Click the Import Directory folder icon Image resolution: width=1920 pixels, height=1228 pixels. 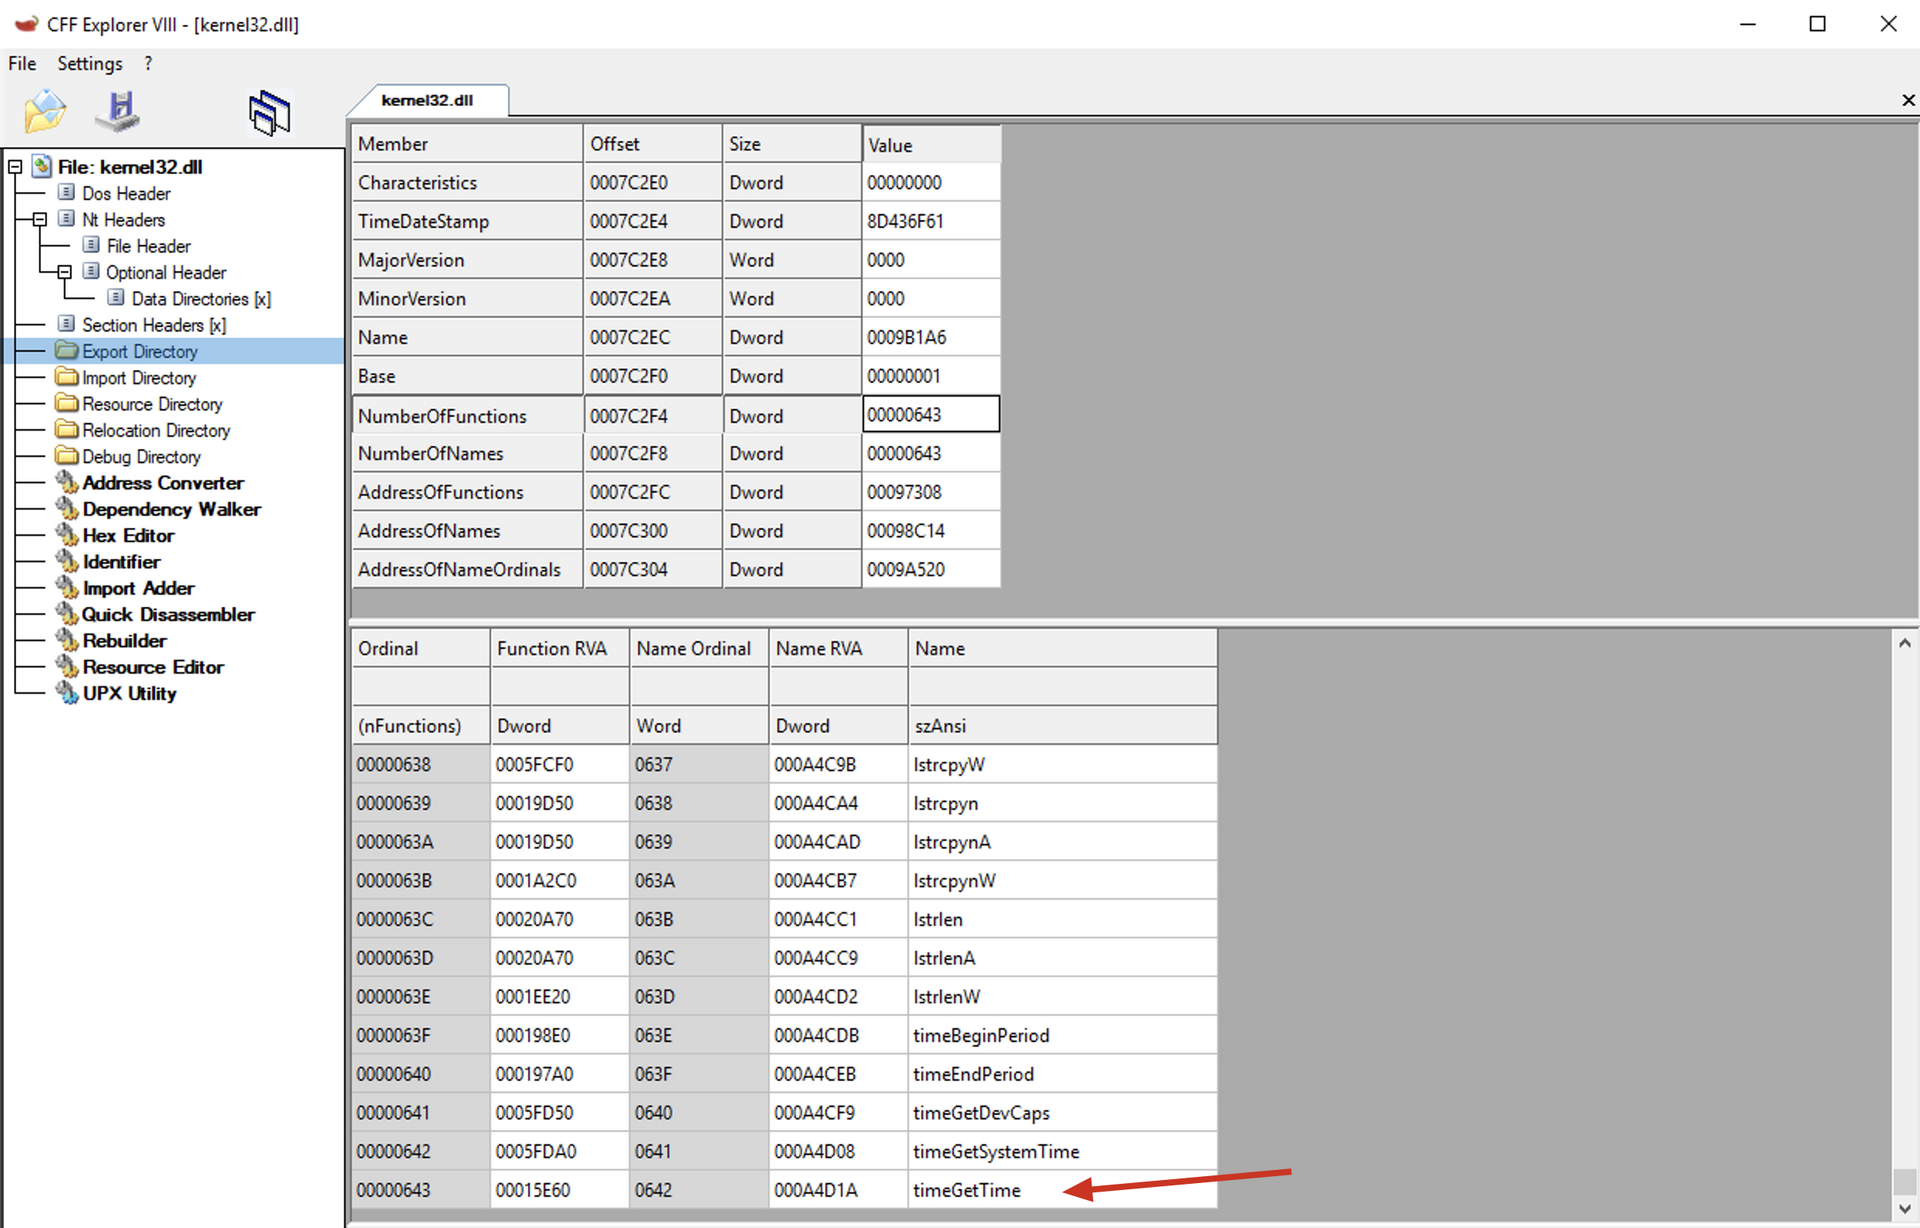67,376
